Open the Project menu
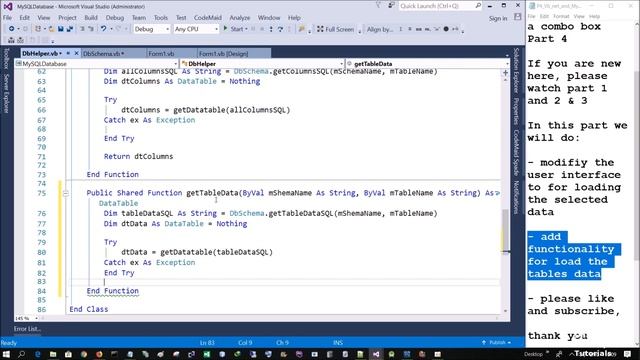The height and width of the screenshot is (360, 640). (x=67, y=18)
